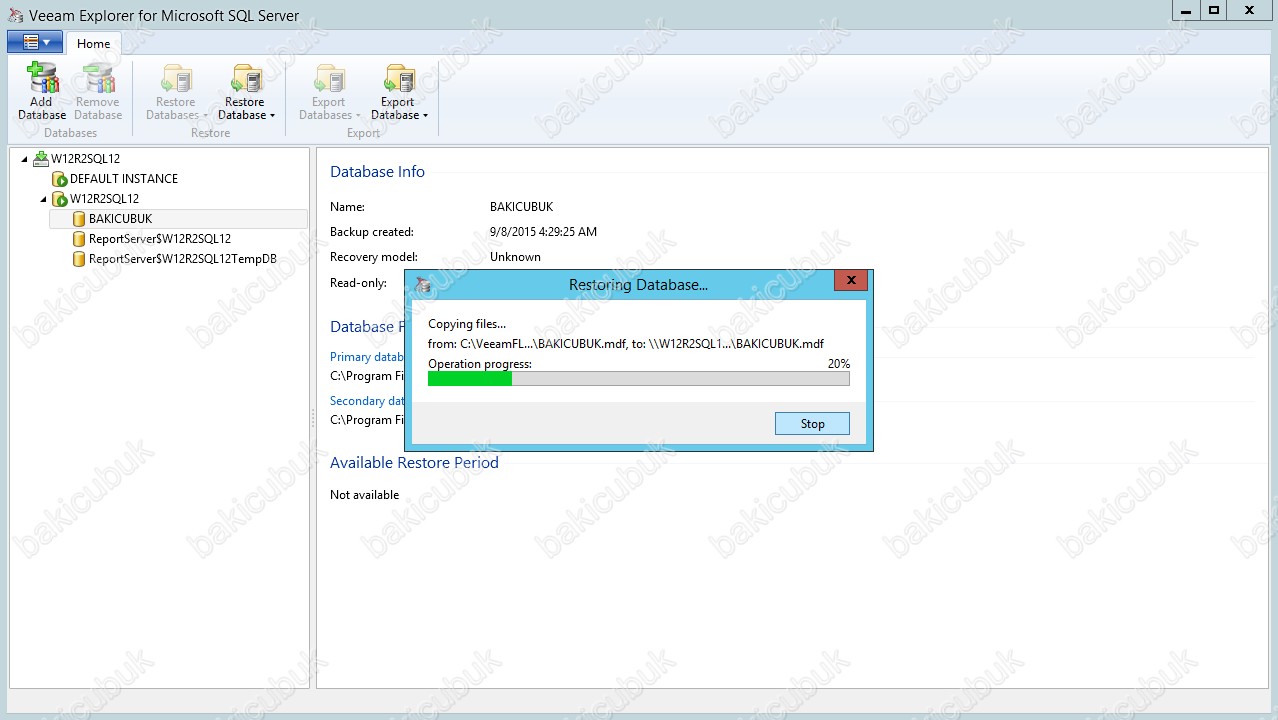The image size is (1278, 720).
Task: Click the greyed Export Databases icon
Action: coord(329,78)
